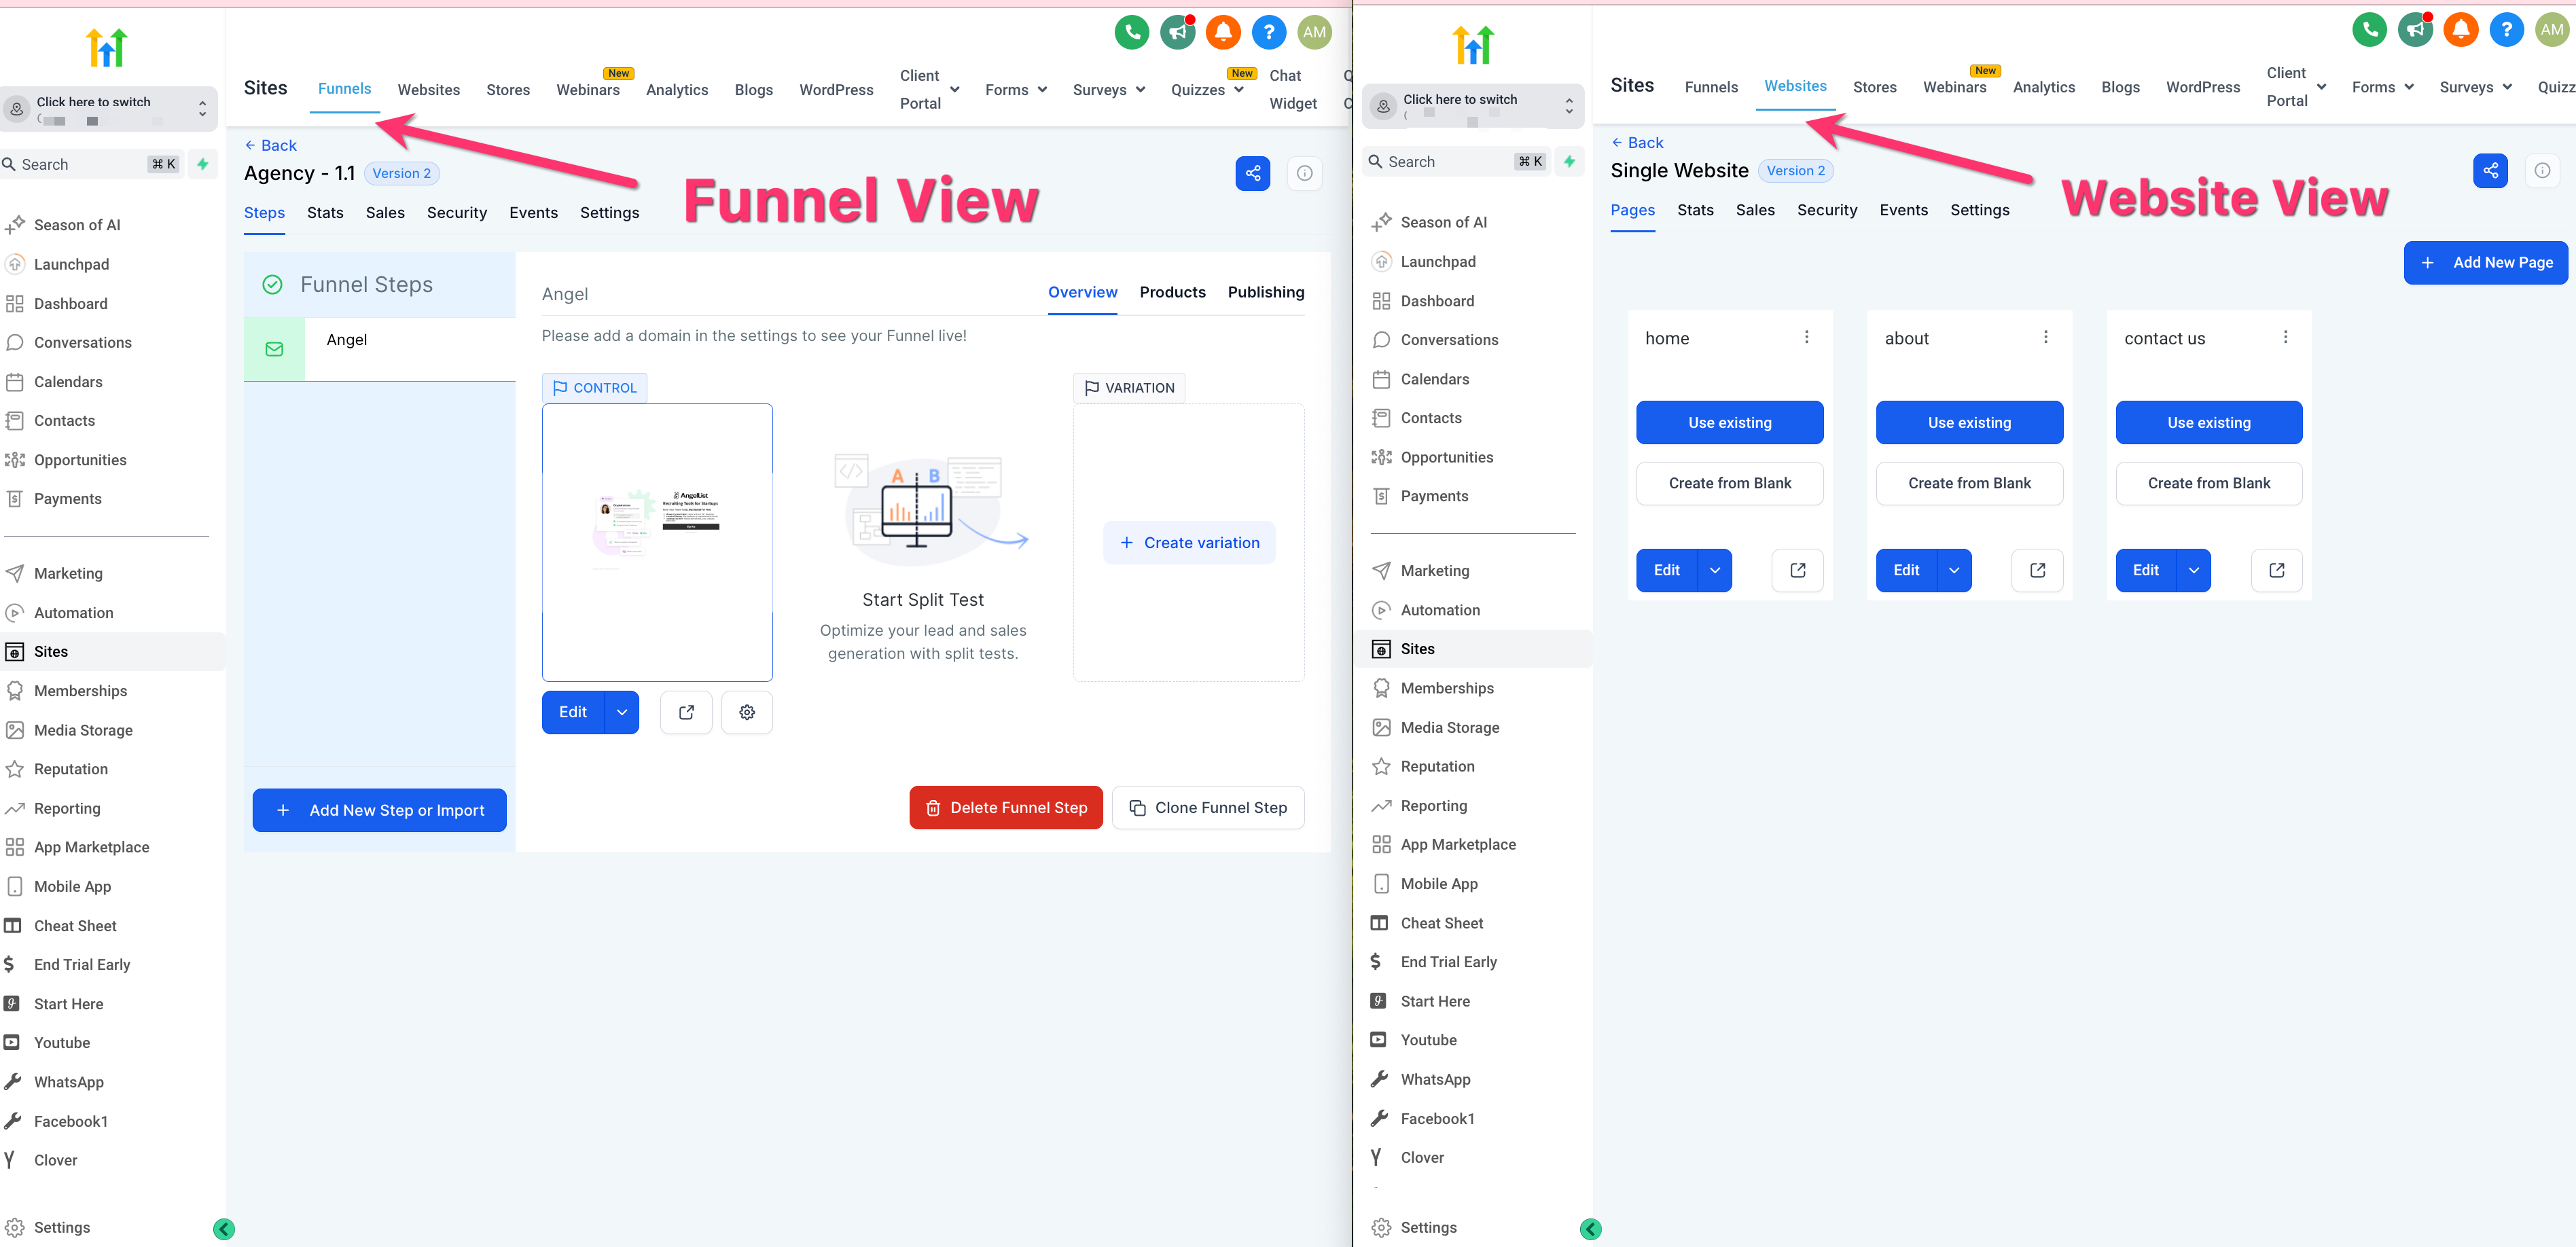Click the settings gear under the Angel control page
The image size is (2576, 1247).
746,712
